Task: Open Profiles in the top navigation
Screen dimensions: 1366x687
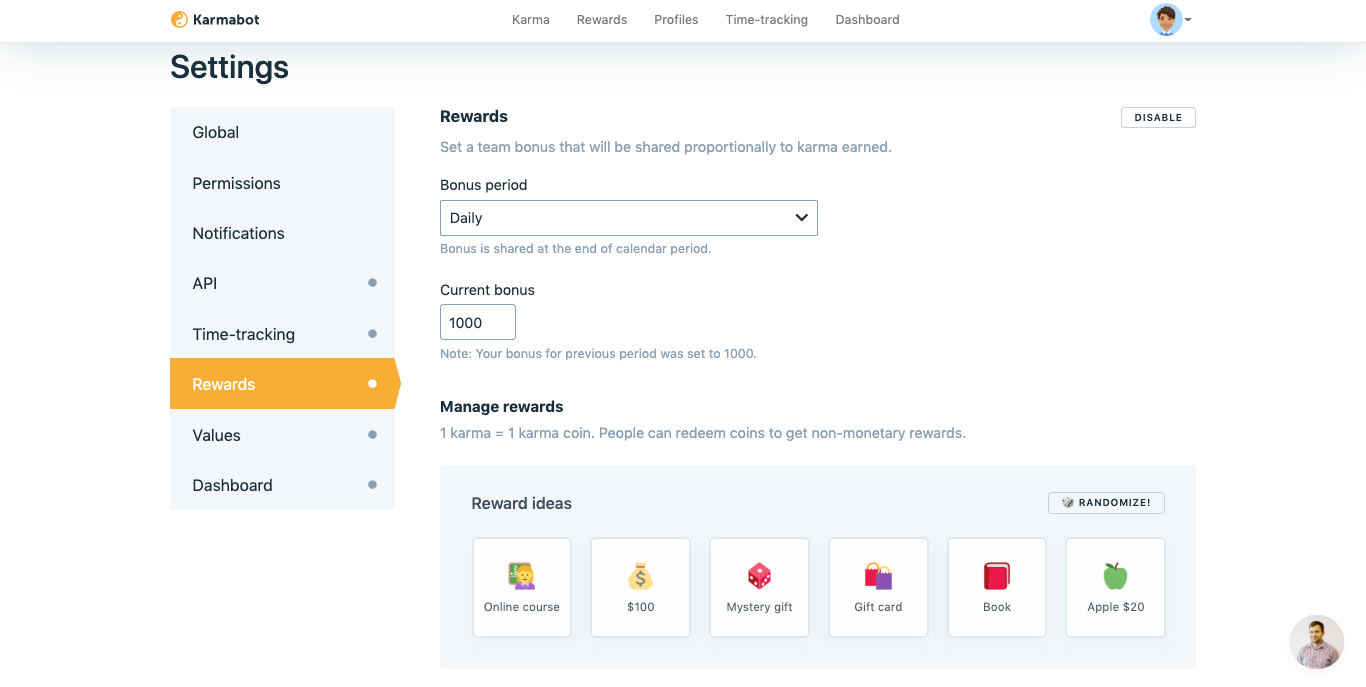Action: coord(676,20)
